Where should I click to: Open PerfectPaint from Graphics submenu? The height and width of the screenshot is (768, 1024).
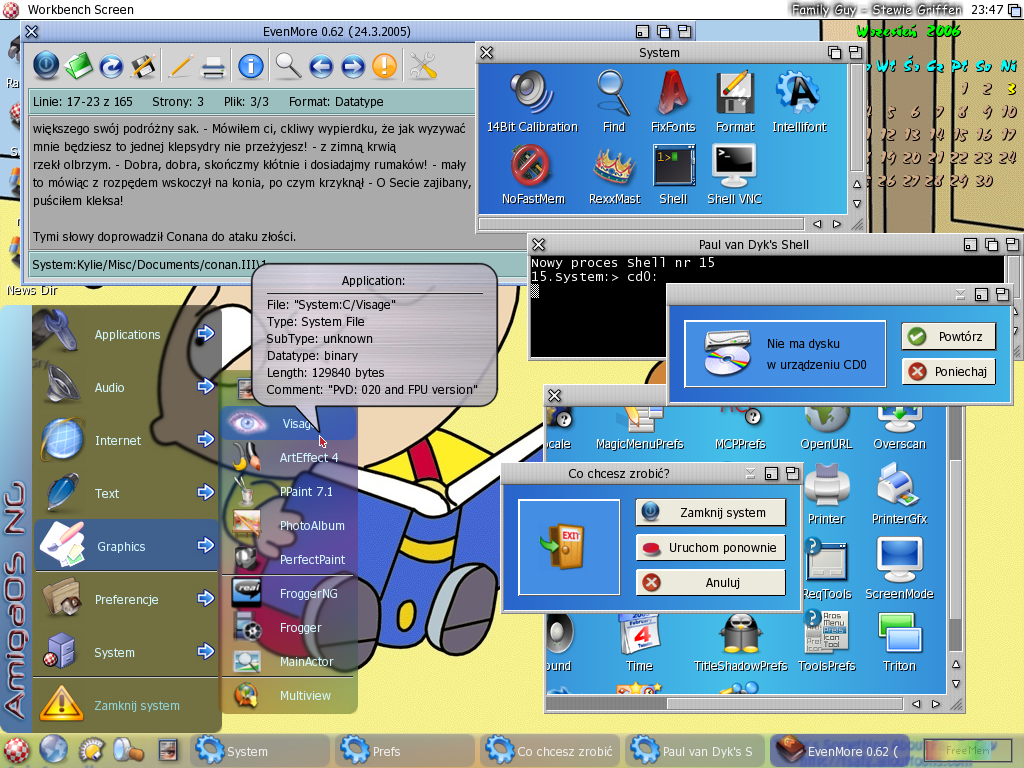289,559
